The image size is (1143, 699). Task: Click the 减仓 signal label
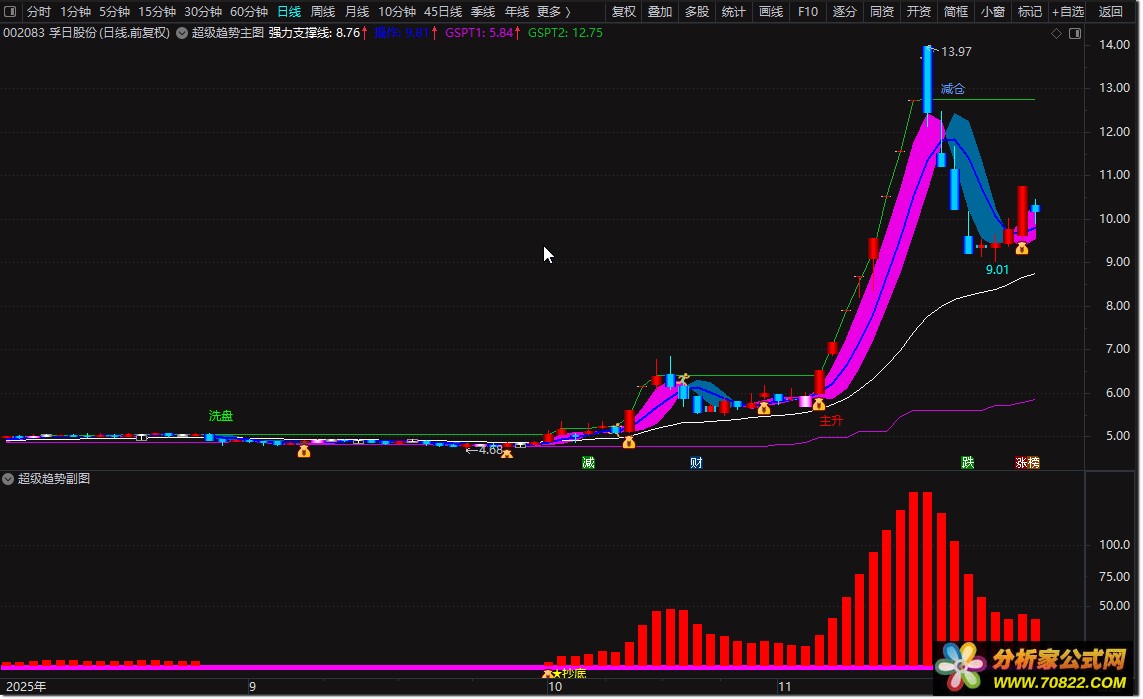[952, 89]
